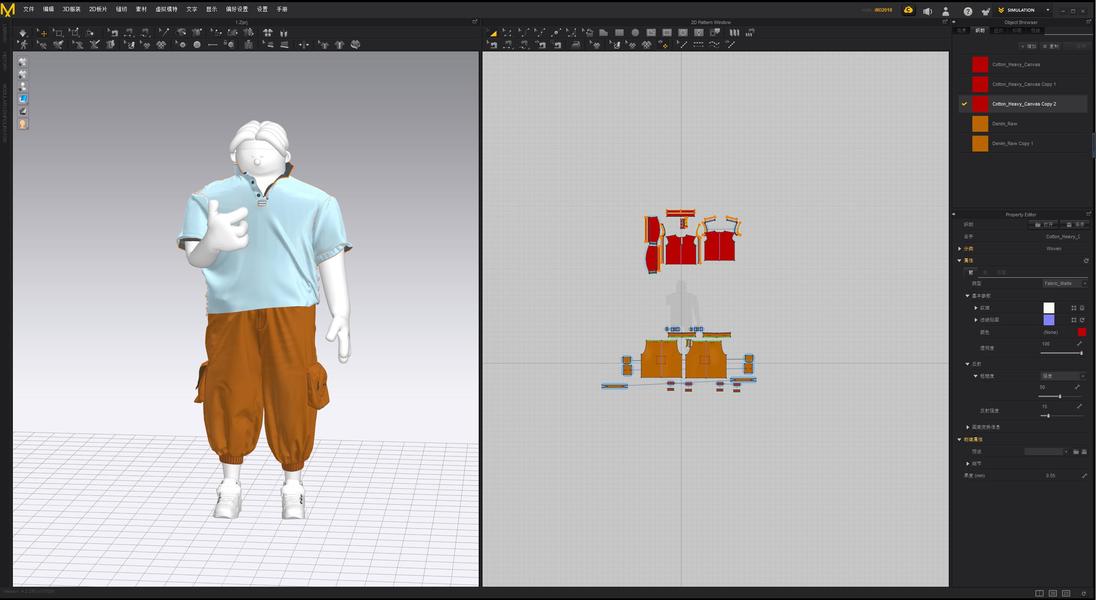Expand the 法线贴图 normal map row

pyautogui.click(x=976, y=320)
